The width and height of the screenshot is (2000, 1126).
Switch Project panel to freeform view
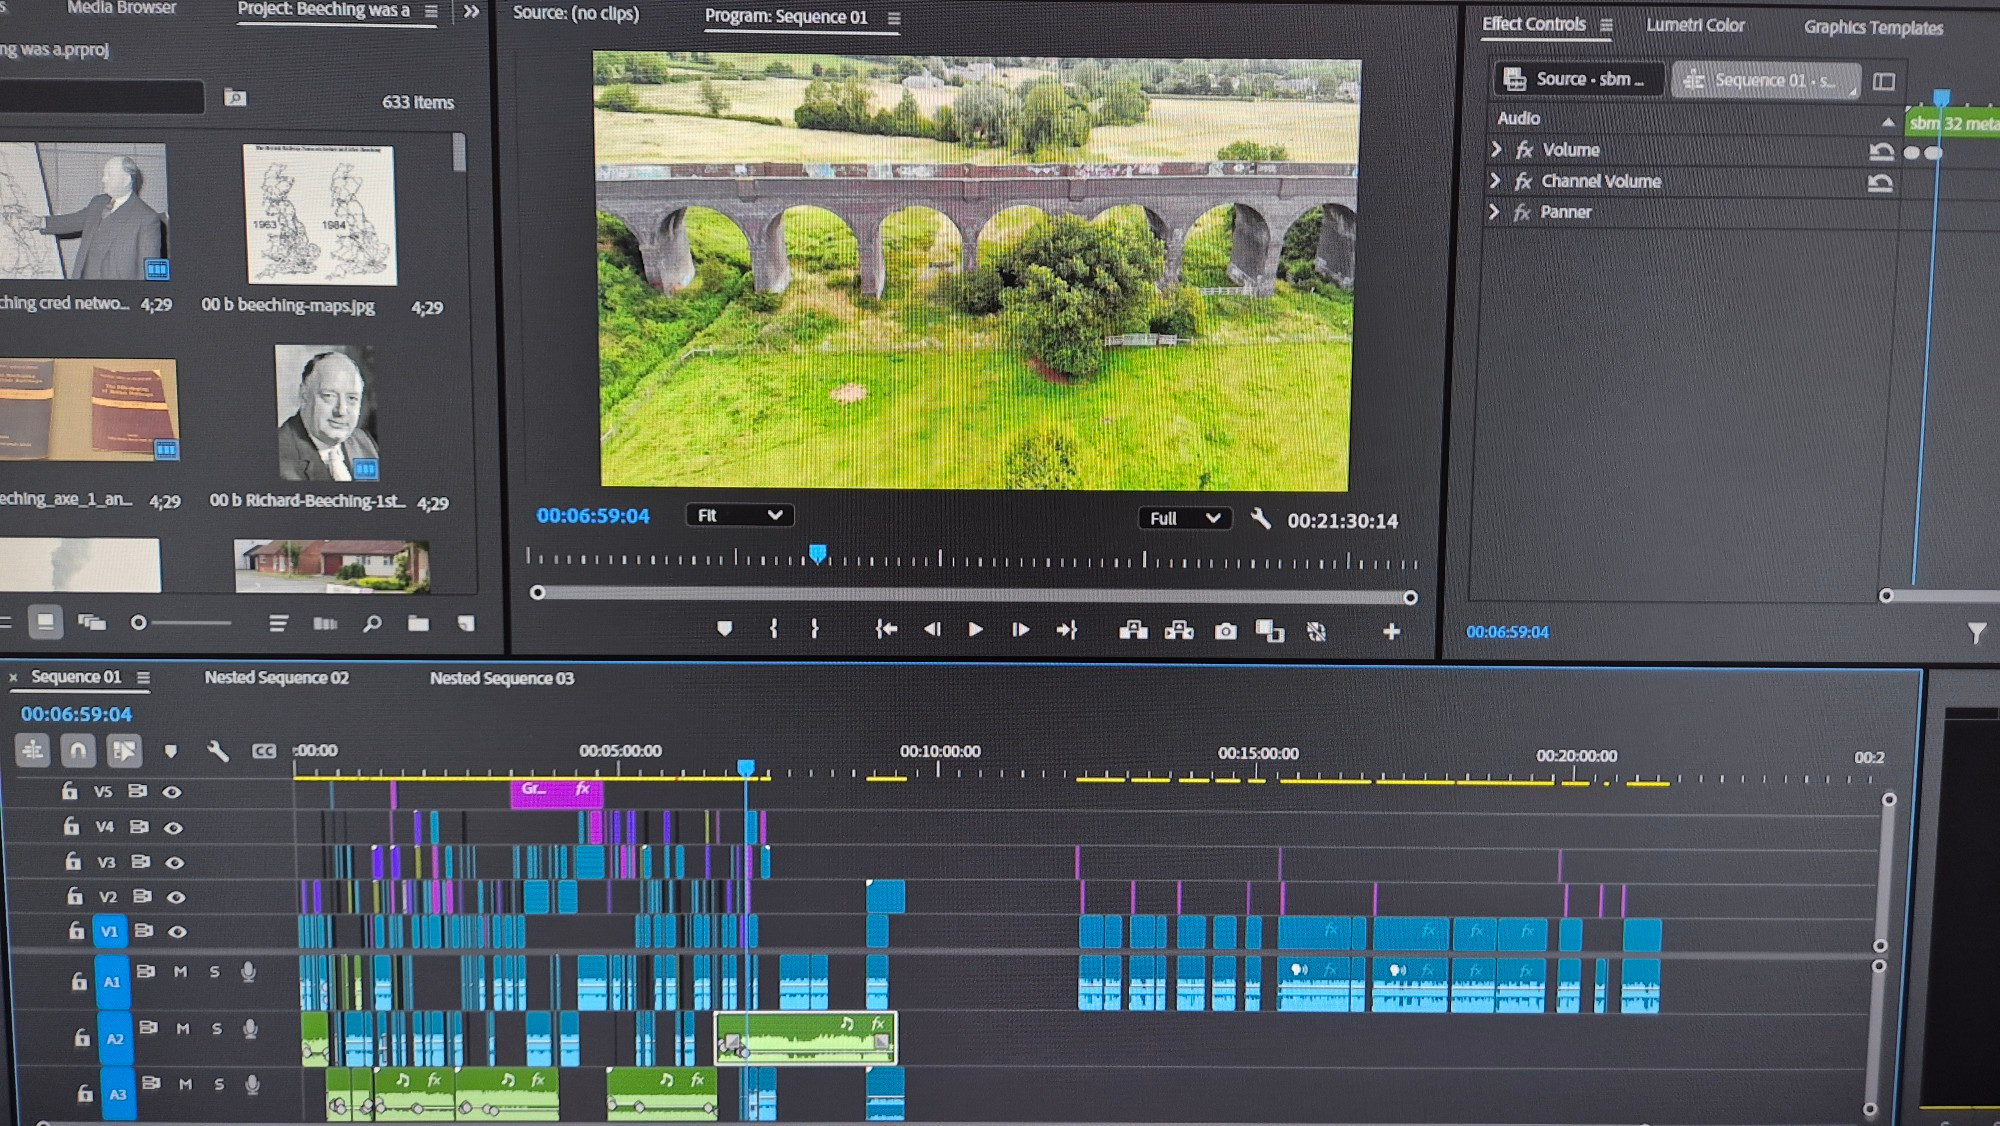[x=92, y=622]
